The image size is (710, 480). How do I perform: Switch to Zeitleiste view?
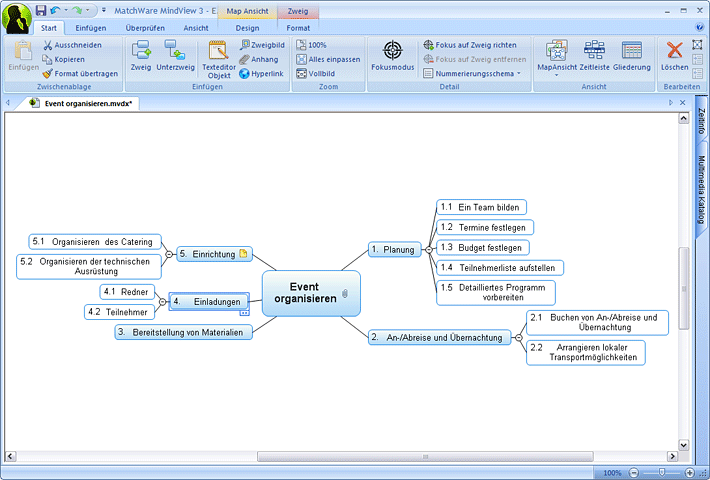point(595,55)
